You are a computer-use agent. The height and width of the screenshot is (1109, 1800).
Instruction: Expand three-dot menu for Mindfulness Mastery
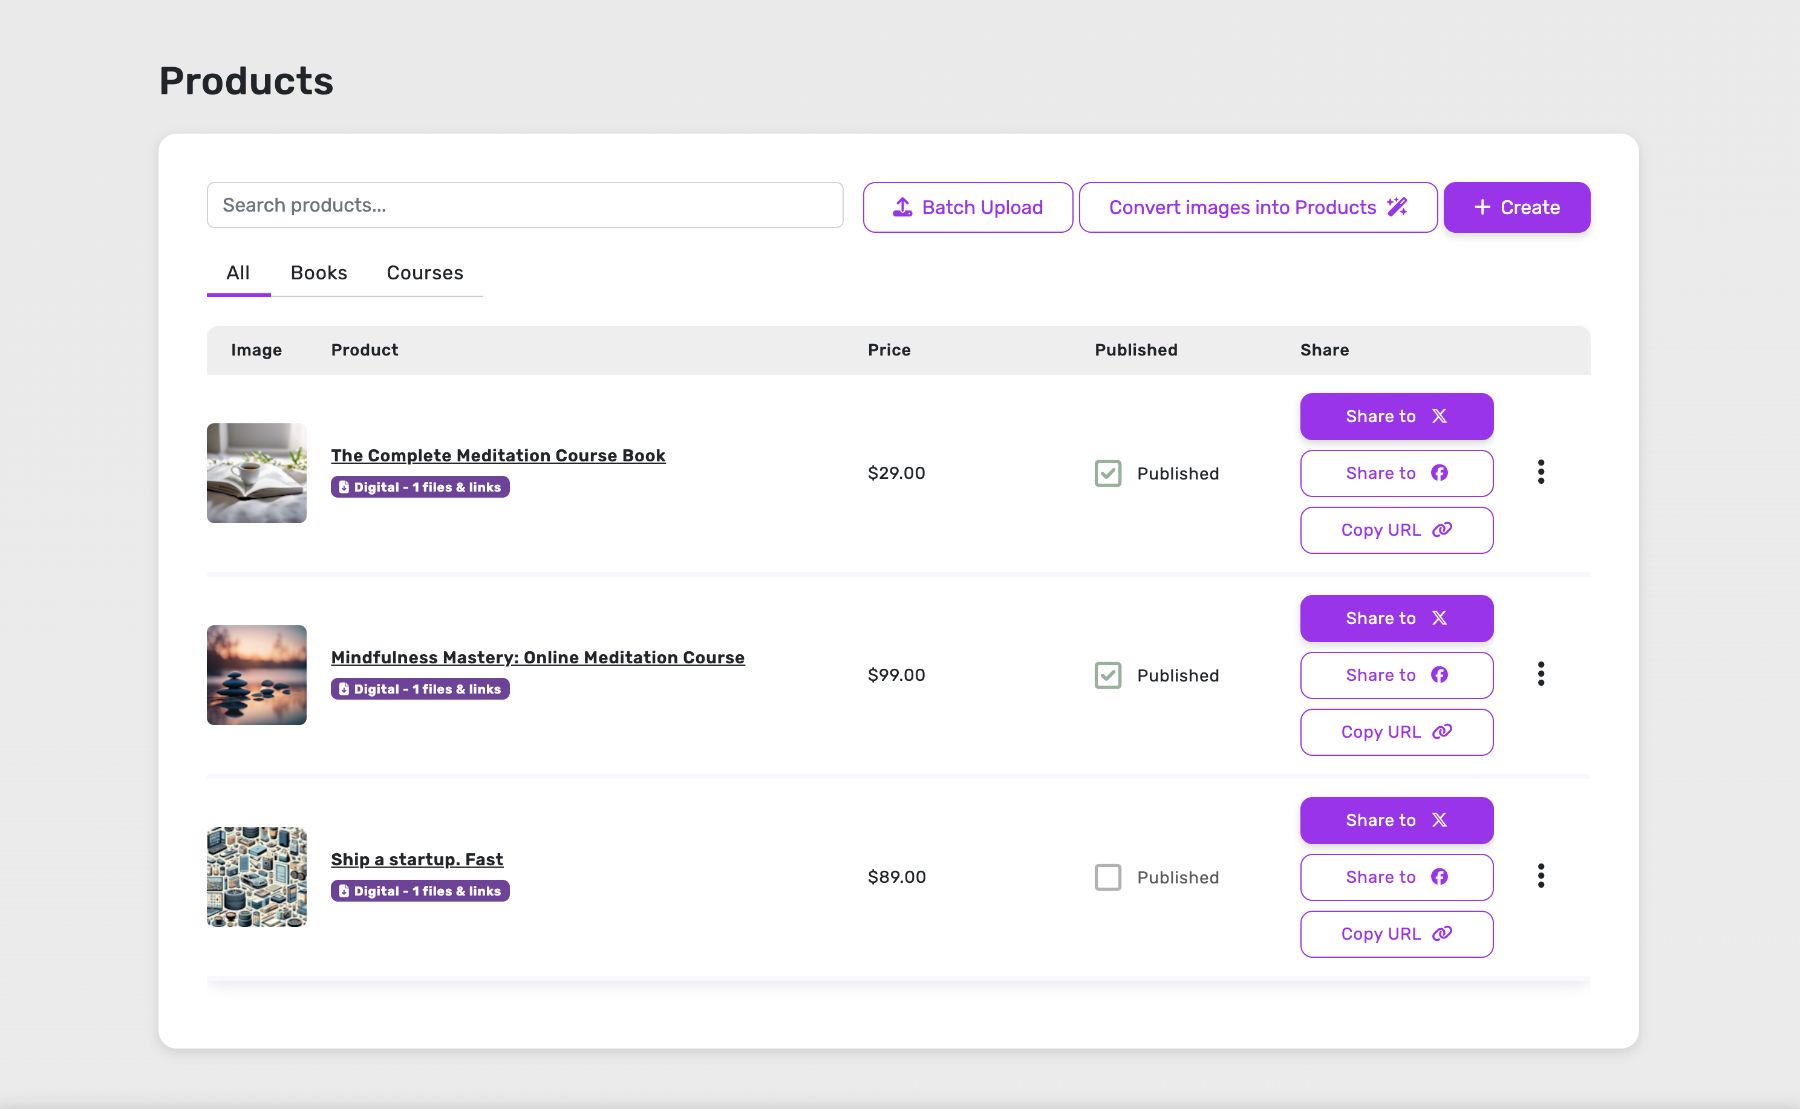(1540, 674)
